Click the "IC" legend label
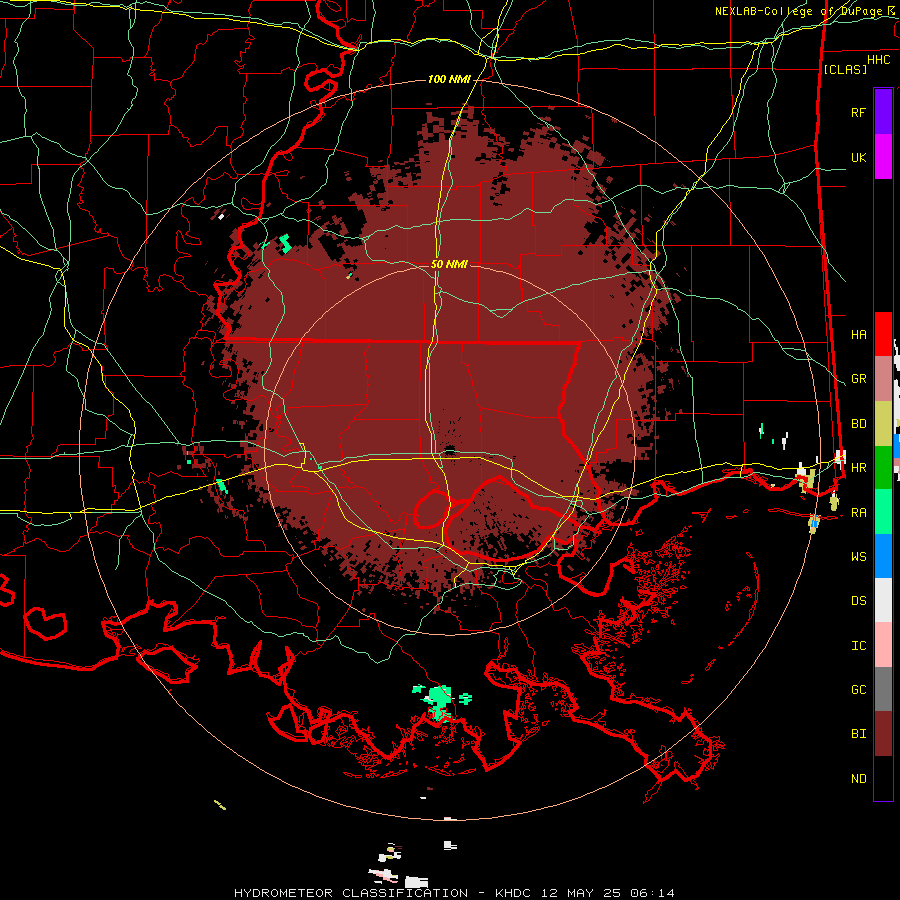The height and width of the screenshot is (900, 900). click(858, 646)
